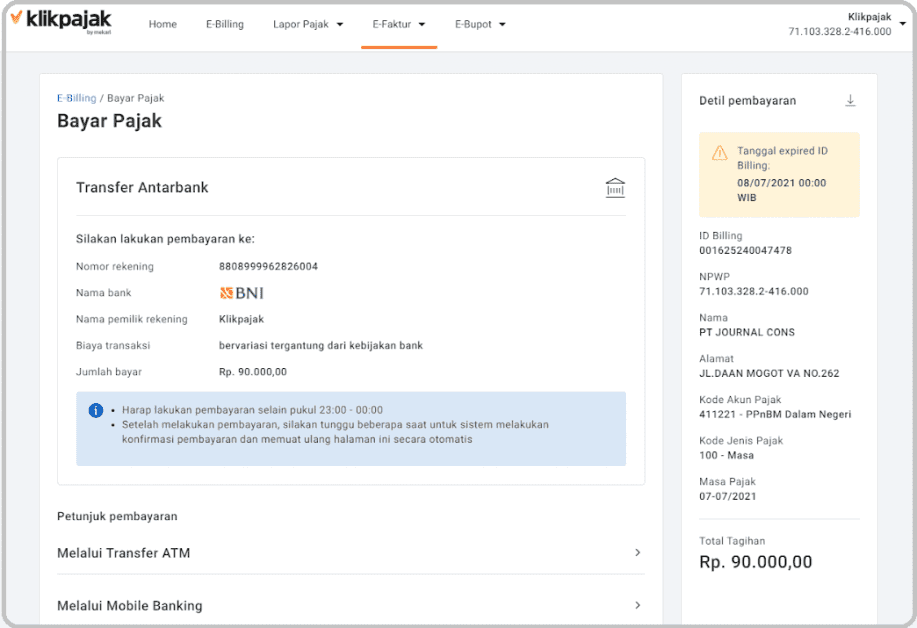Click account owner name Klikpajak
Viewport: 917px width, 628px height.
pyautogui.click(x=241, y=319)
